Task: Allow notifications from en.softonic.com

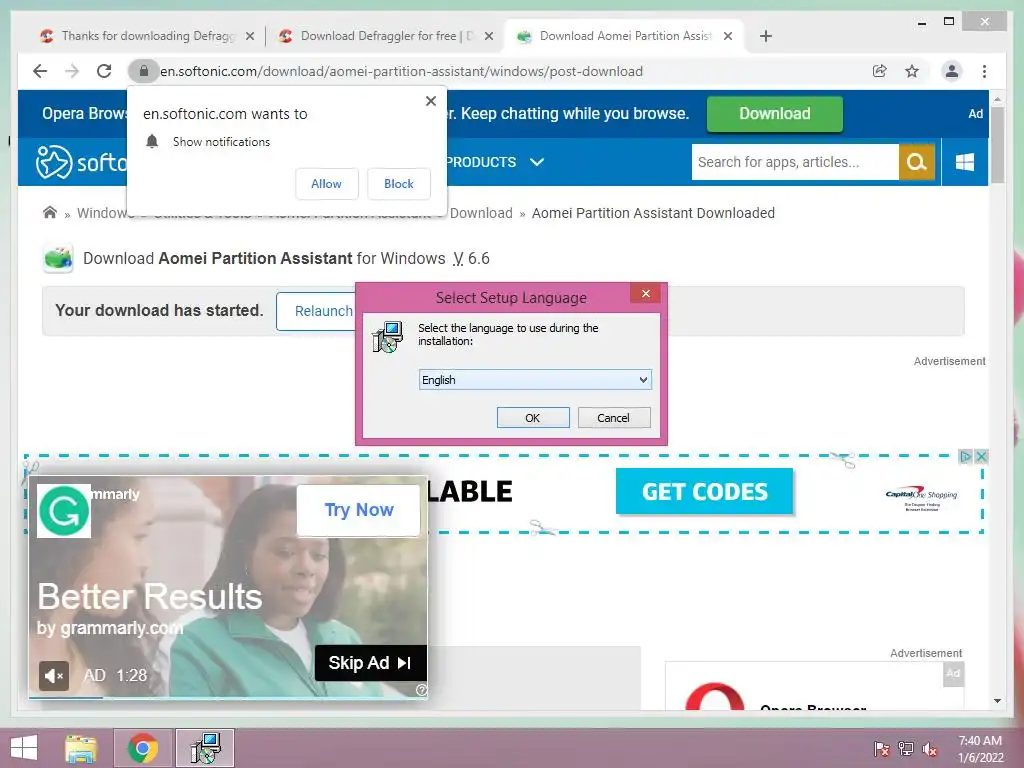Action: (x=327, y=184)
